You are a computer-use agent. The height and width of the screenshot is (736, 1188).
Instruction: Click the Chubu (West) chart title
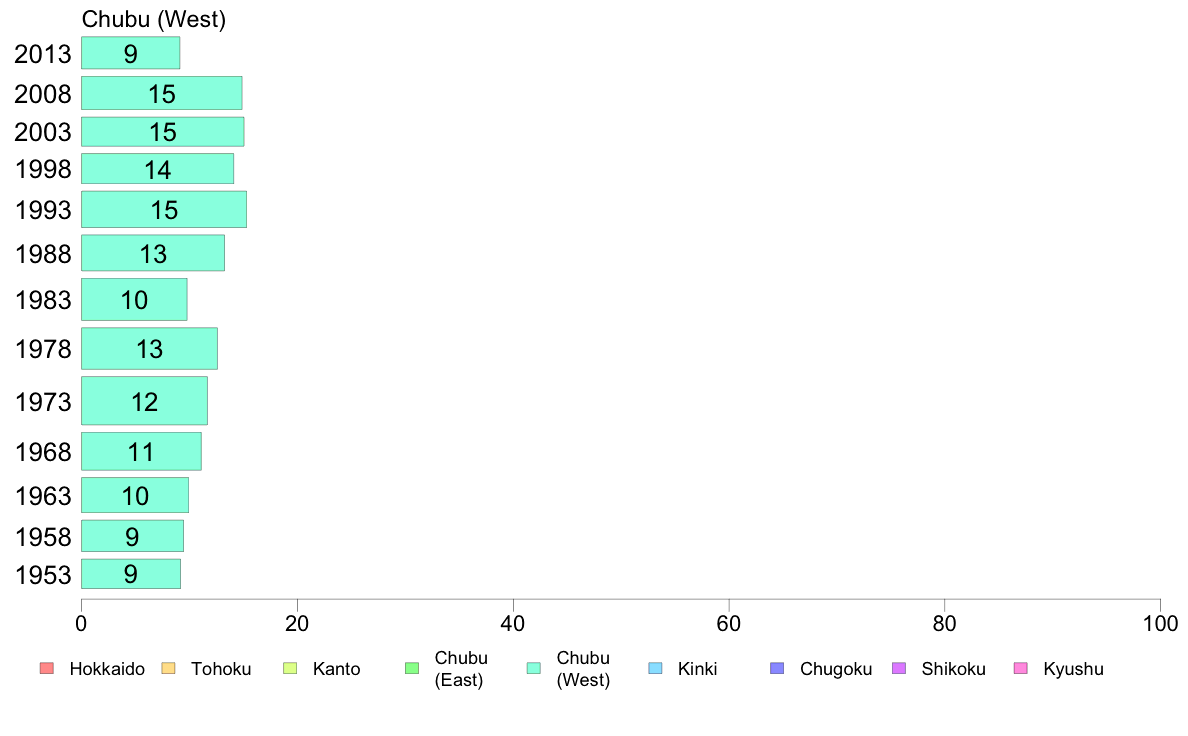[x=154, y=19]
